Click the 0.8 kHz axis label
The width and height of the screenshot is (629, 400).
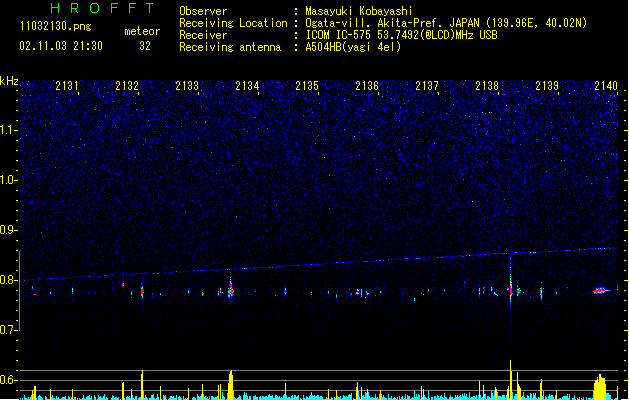click(x=9, y=280)
